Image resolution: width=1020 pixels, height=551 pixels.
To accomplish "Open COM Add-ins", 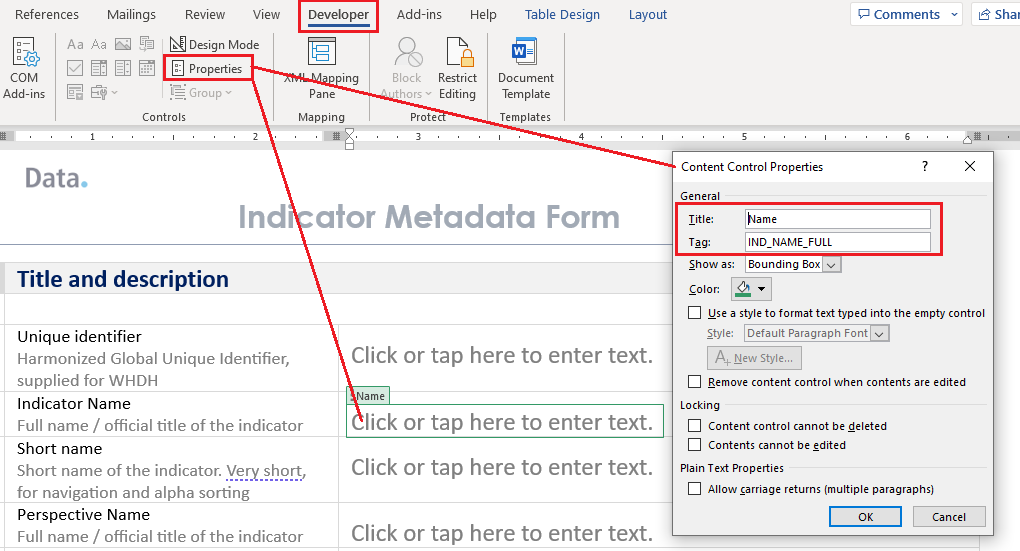I will click(x=24, y=68).
